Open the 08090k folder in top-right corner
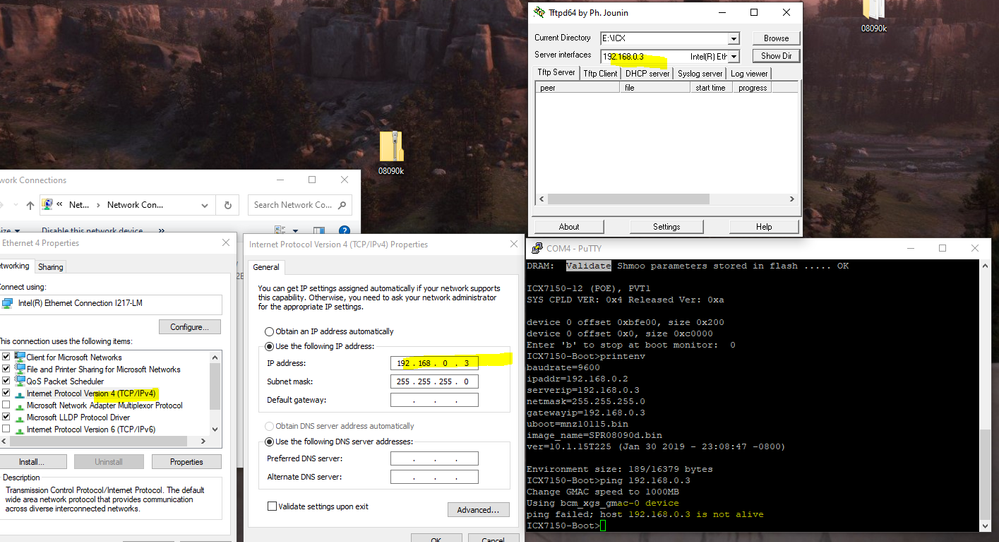This screenshot has height=542, width=999. pyautogui.click(x=873, y=12)
